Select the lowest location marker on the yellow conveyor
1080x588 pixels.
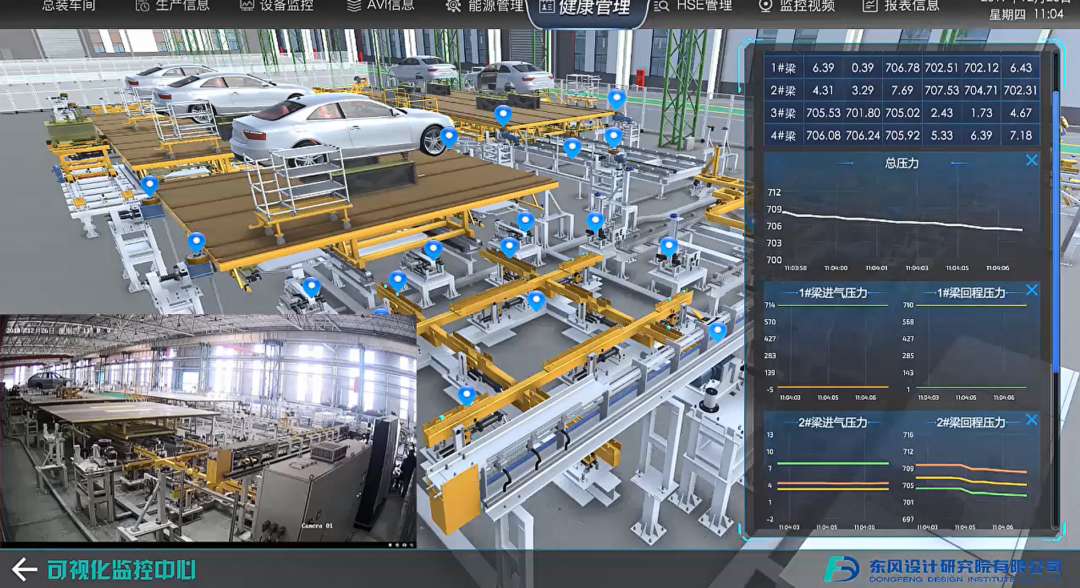(466, 396)
